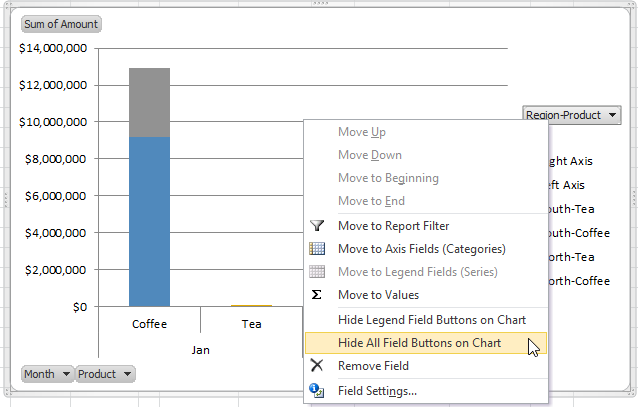This screenshot has width=638, height=407.
Task: Click the sigma icon for Move to Values
Action: coord(317,295)
